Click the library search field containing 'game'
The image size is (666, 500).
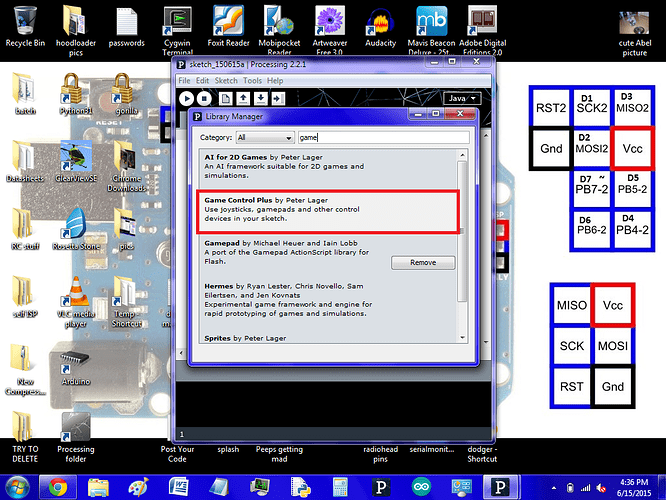384,138
